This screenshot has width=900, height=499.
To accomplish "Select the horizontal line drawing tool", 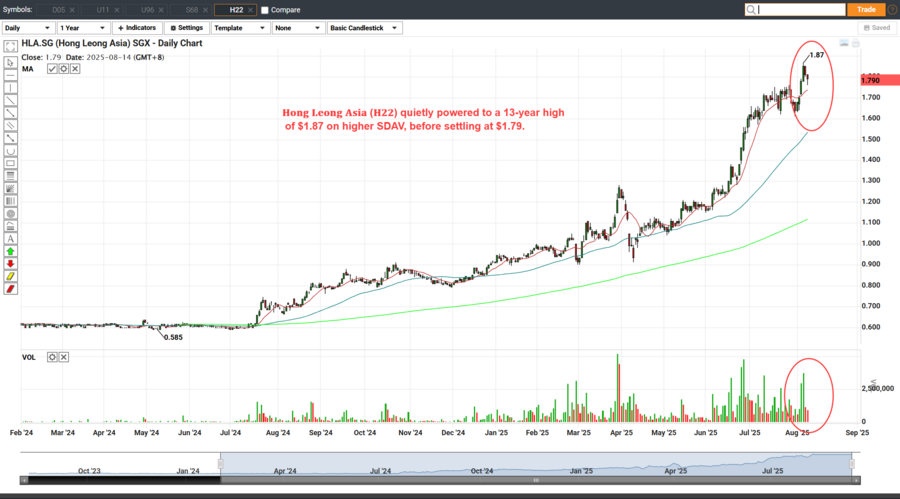I will click(10, 75).
